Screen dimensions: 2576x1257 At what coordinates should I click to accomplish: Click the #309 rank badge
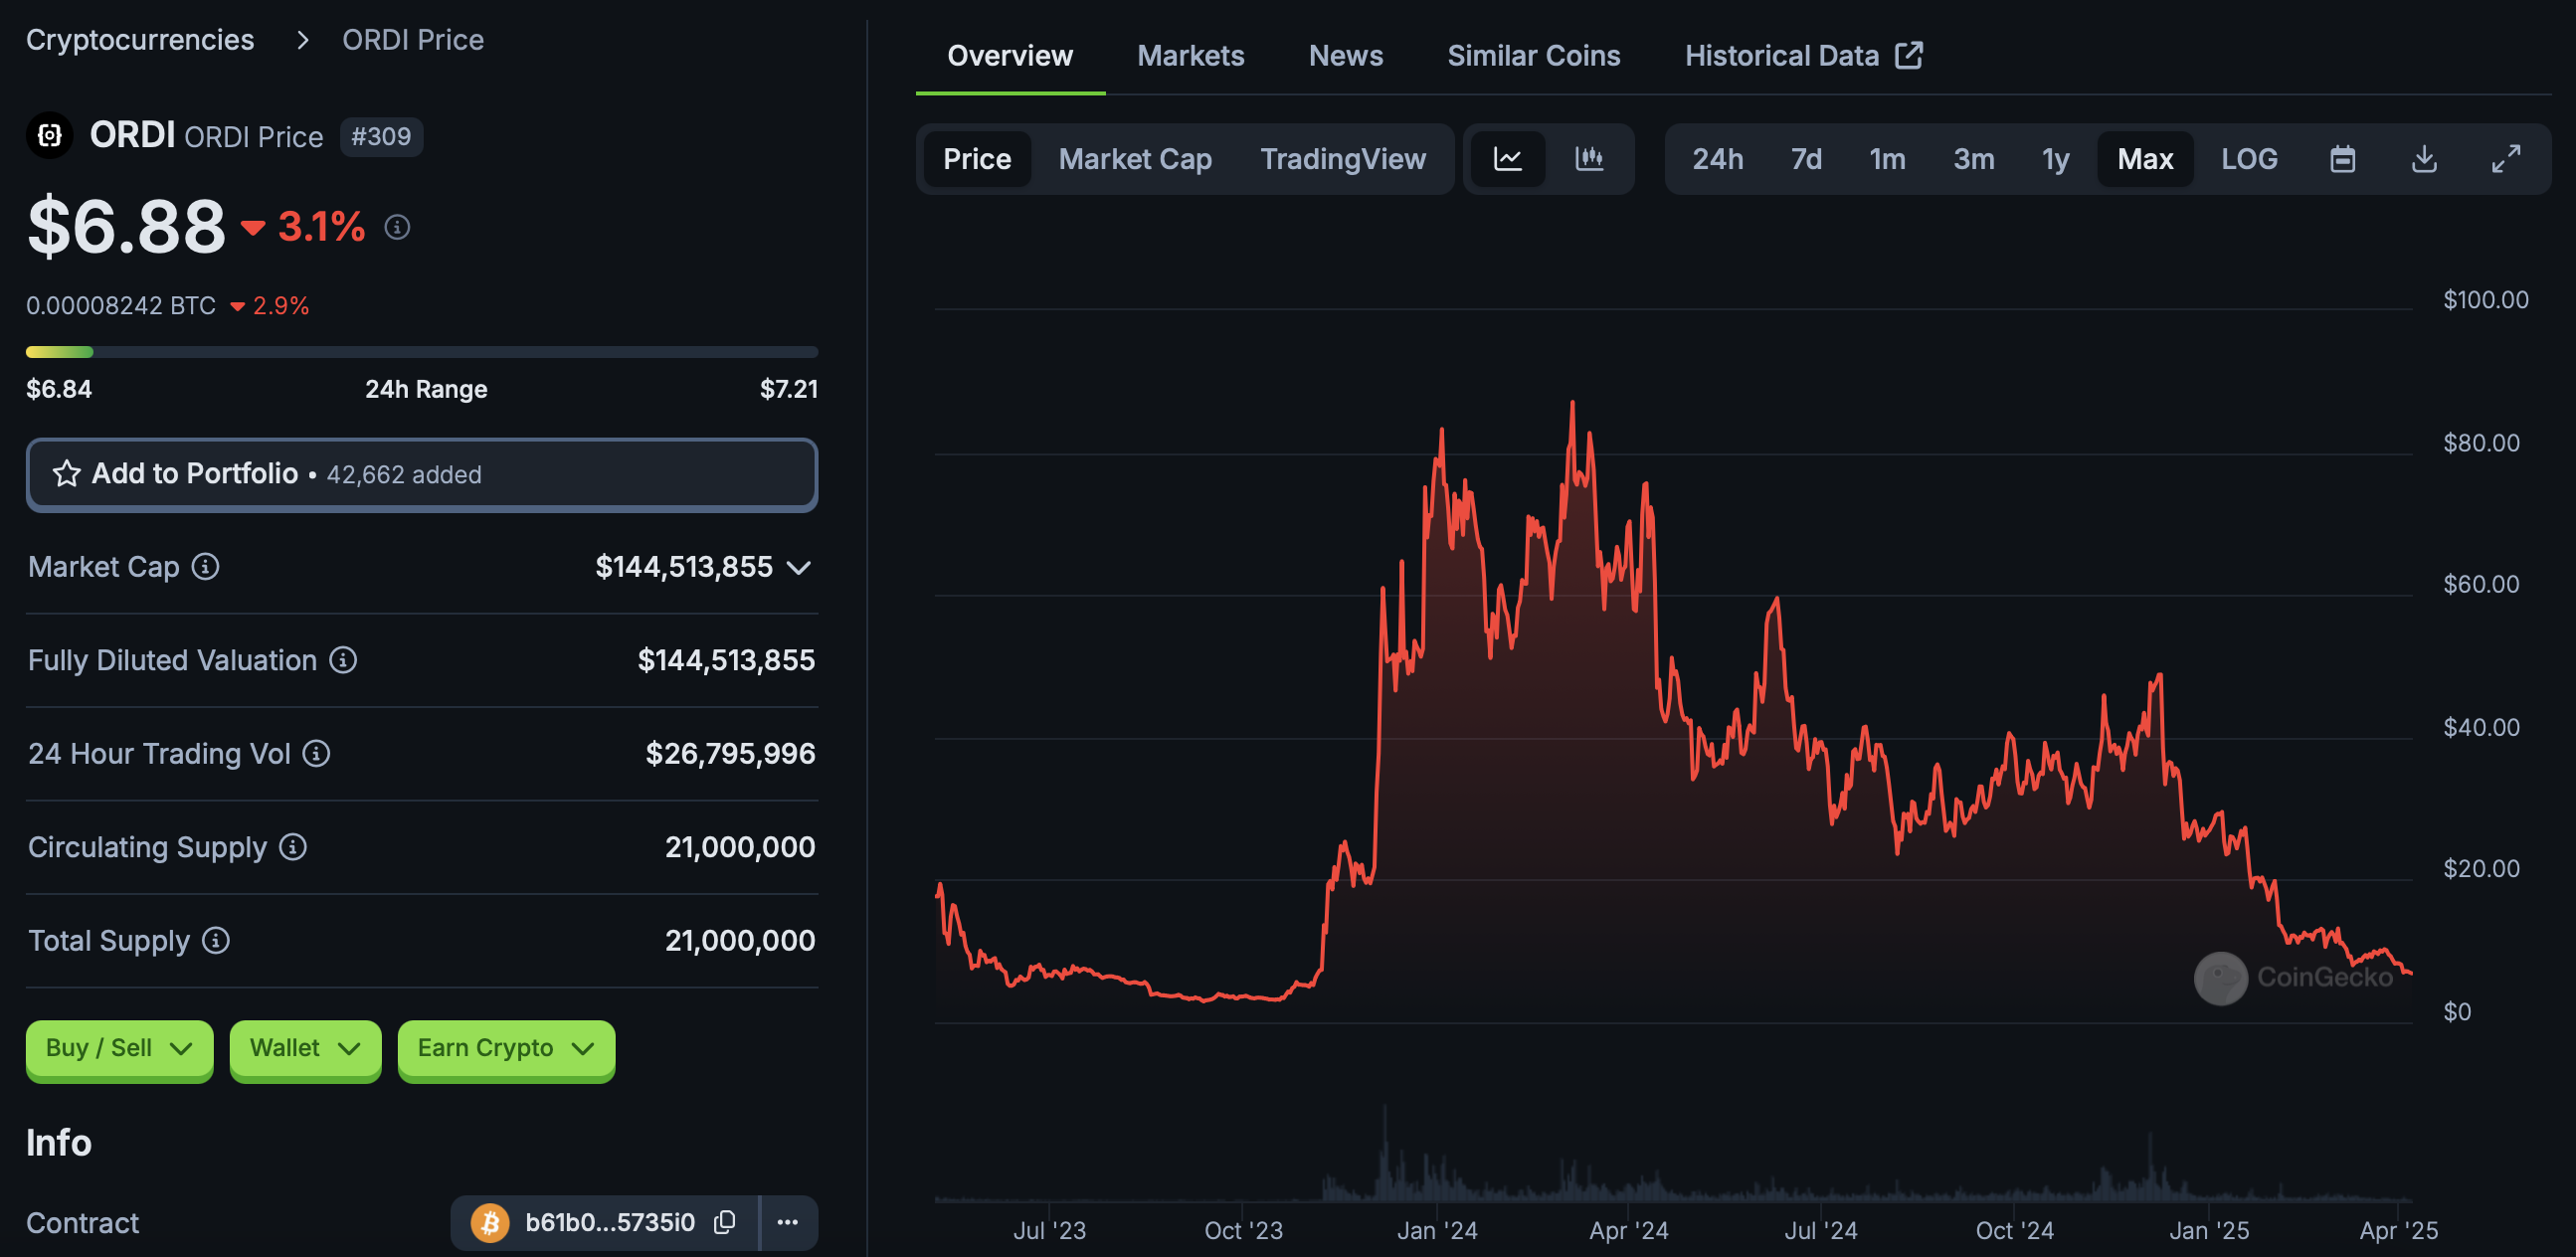pos(381,136)
